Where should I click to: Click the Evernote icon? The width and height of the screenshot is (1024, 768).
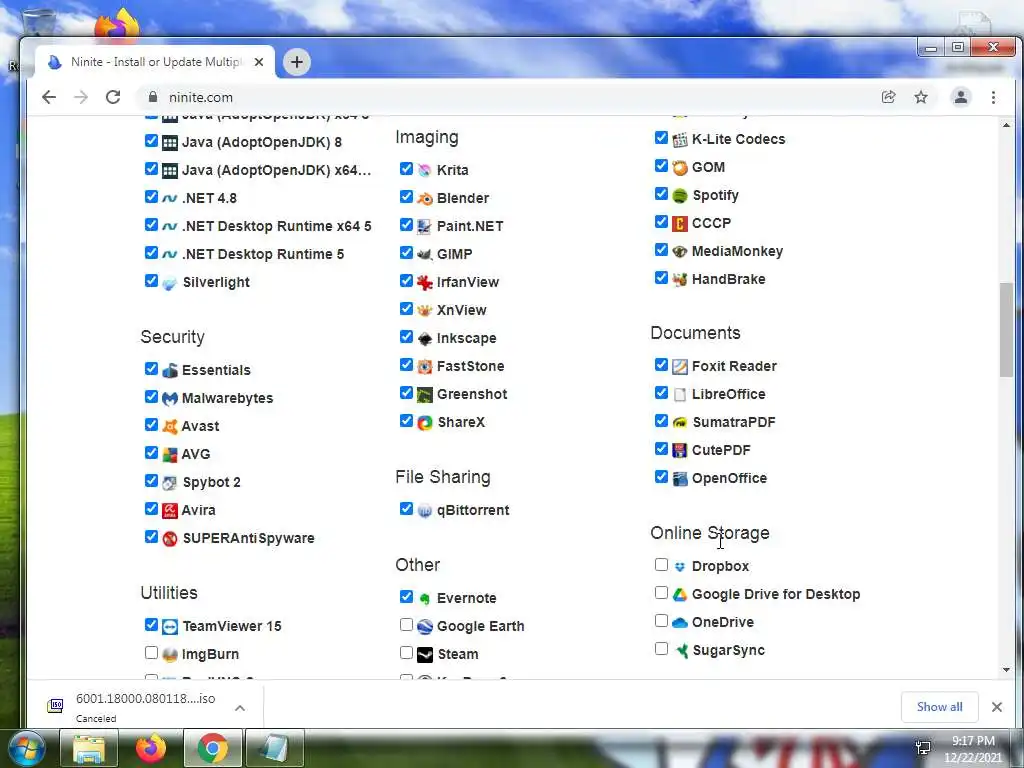[x=424, y=599]
